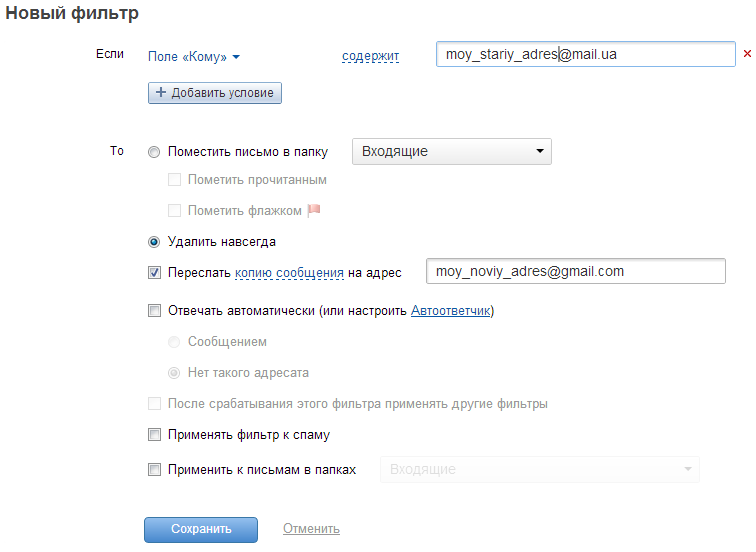
Task: Focus the forwarding address gmail field
Action: pyautogui.click(x=575, y=271)
